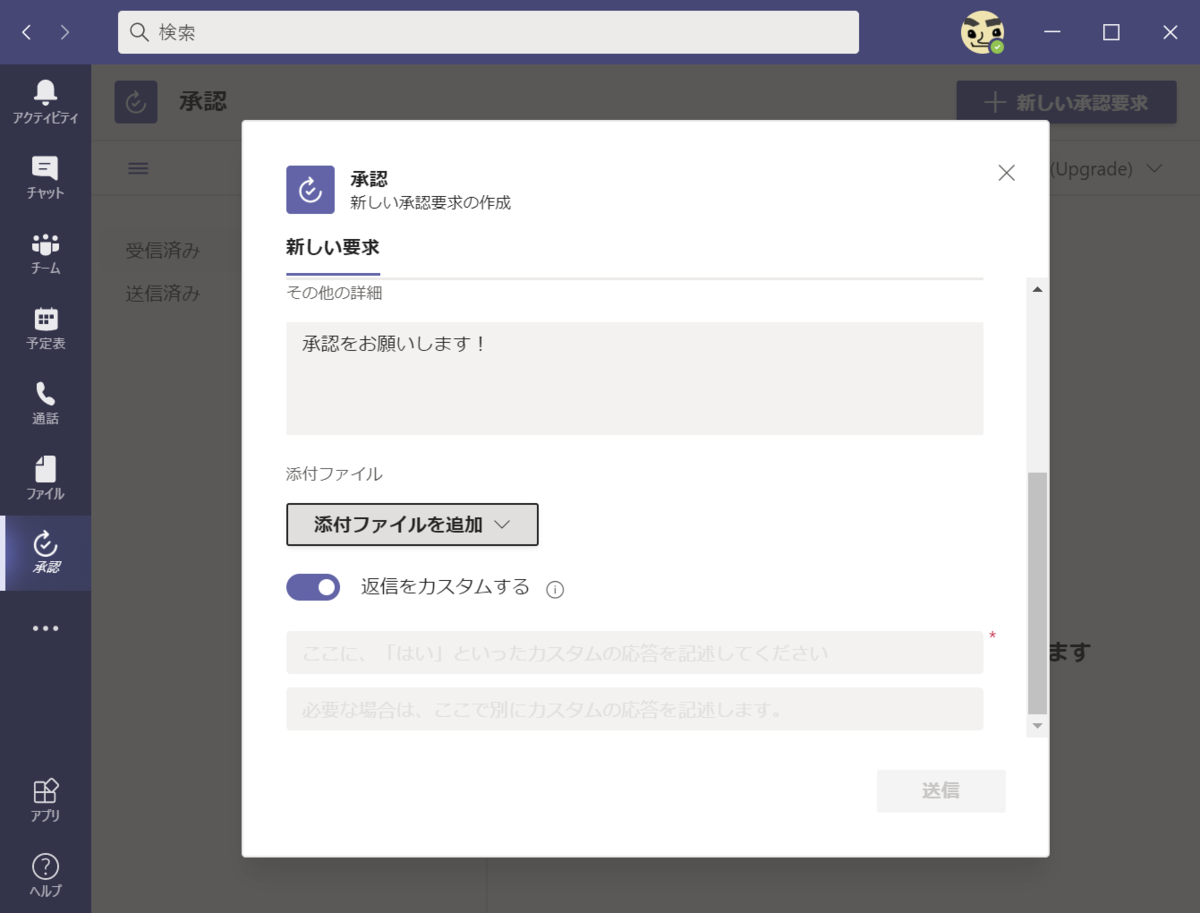This screenshot has height=913, width=1200.
Task: Click the 送信 submit button
Action: (x=941, y=790)
